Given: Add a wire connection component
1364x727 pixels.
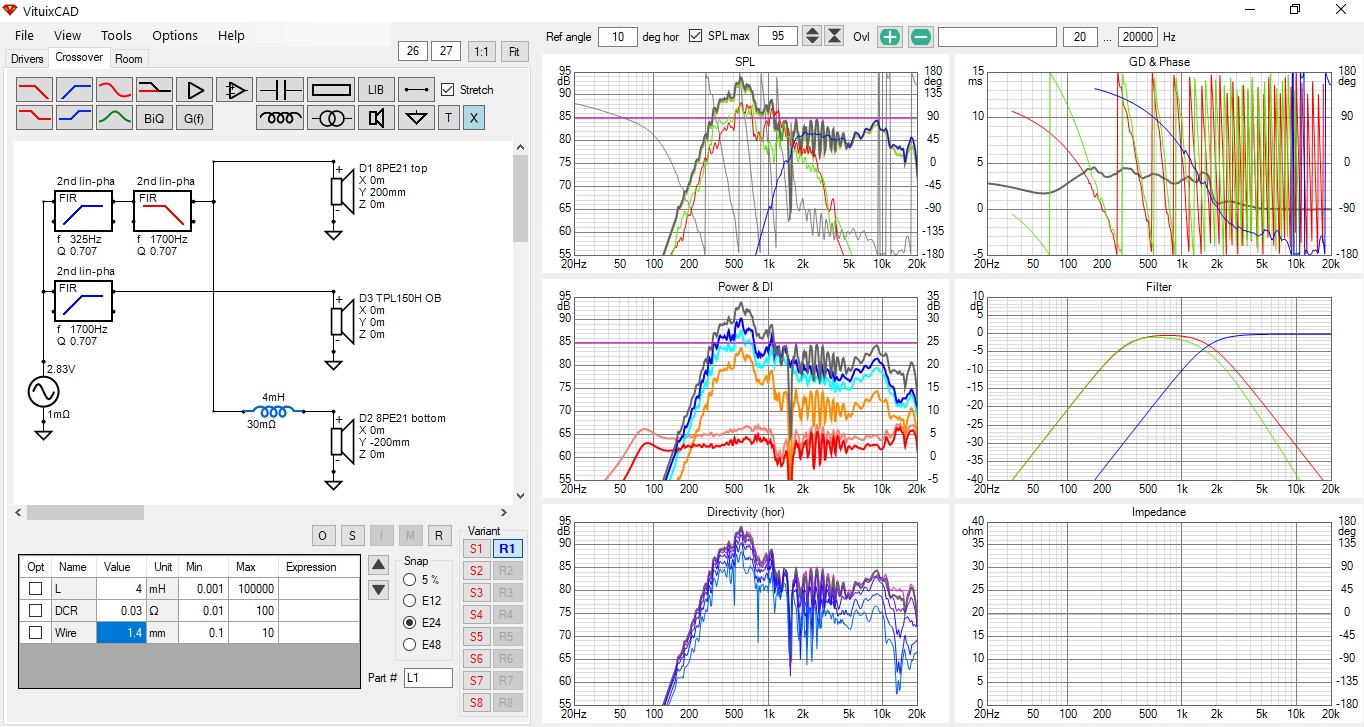Looking at the screenshot, I should tap(416, 90).
